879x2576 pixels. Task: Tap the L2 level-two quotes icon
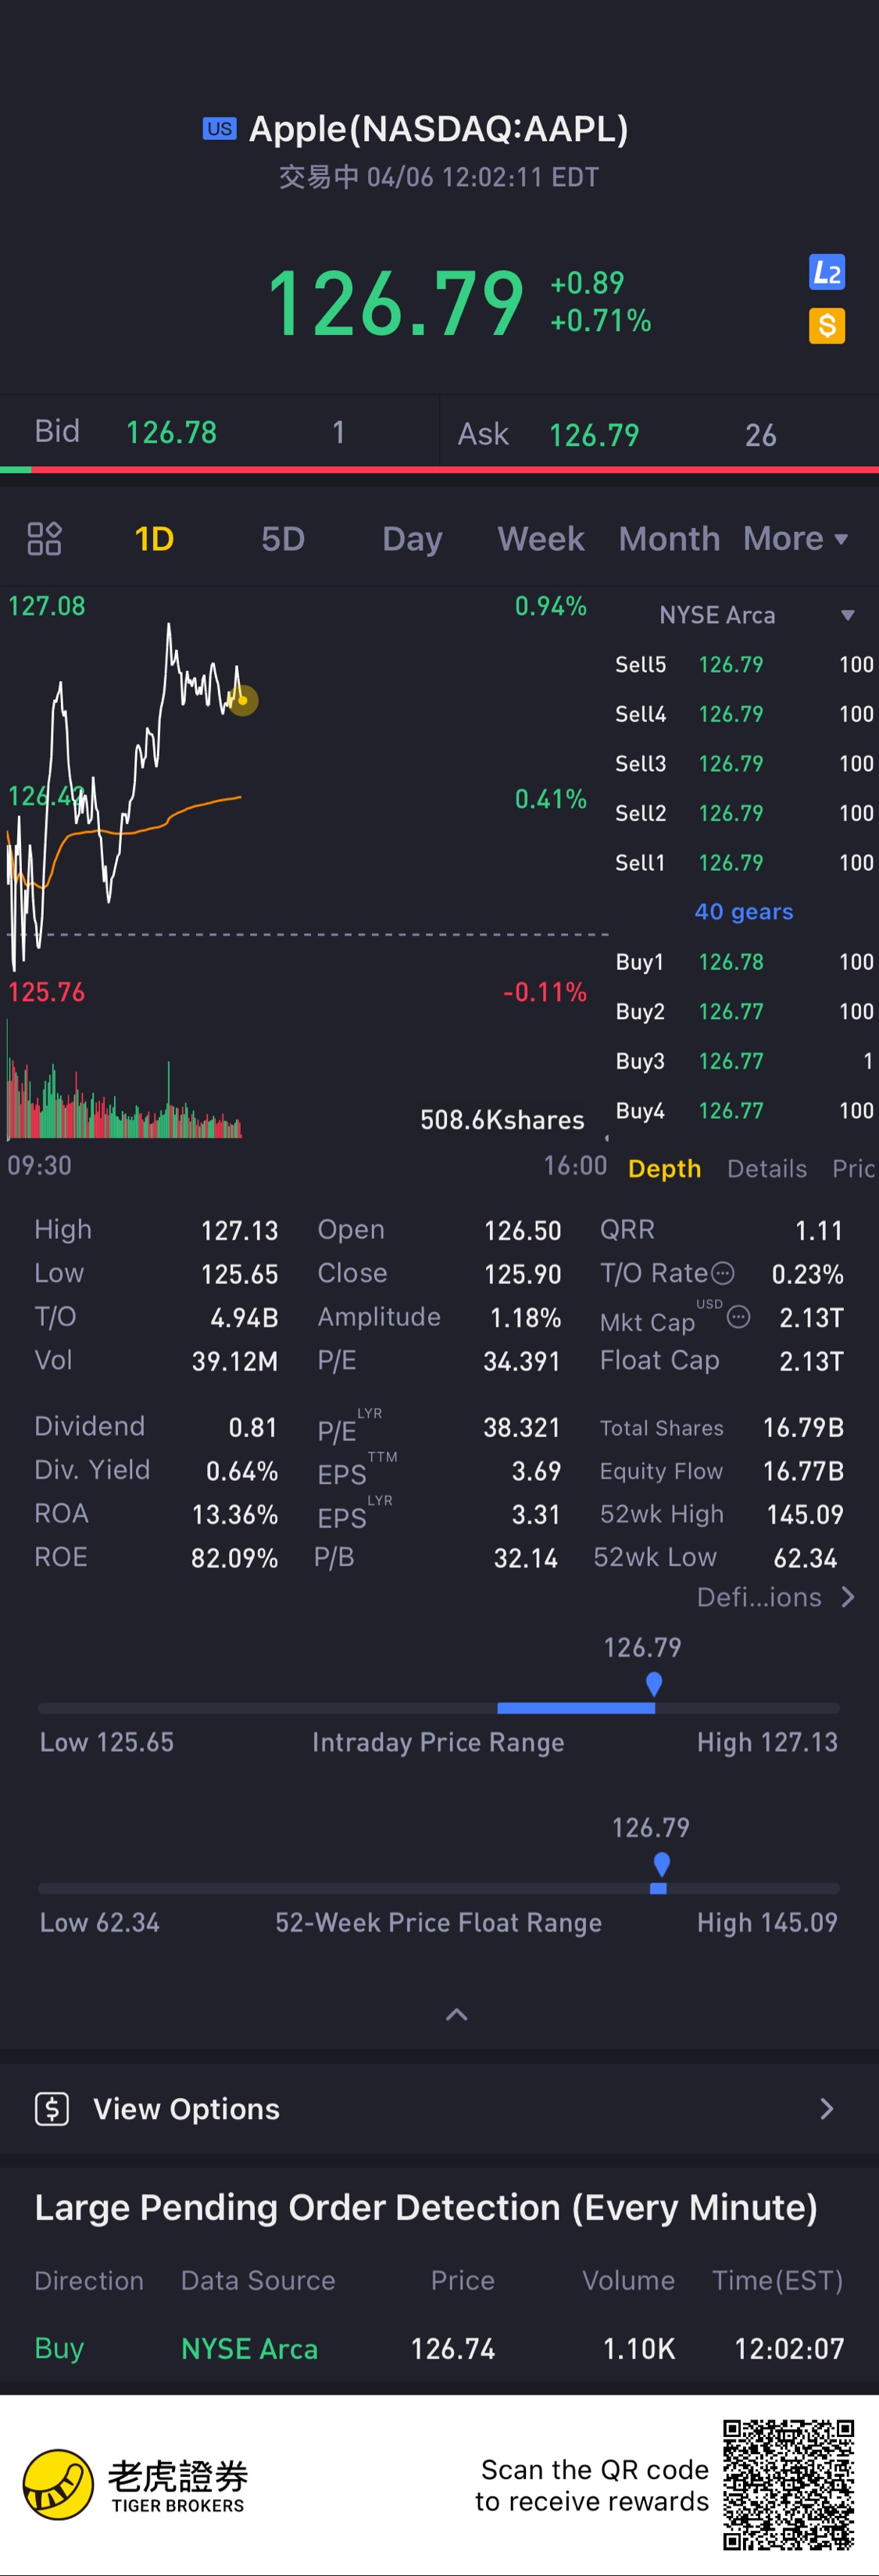826,272
